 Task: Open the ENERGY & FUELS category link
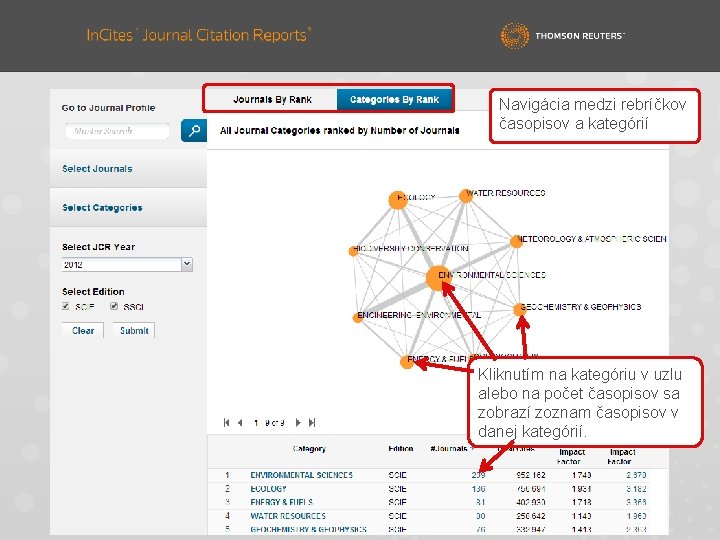click(281, 502)
